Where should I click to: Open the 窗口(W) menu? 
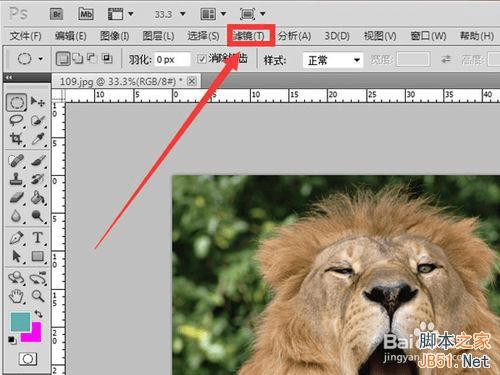pos(428,36)
